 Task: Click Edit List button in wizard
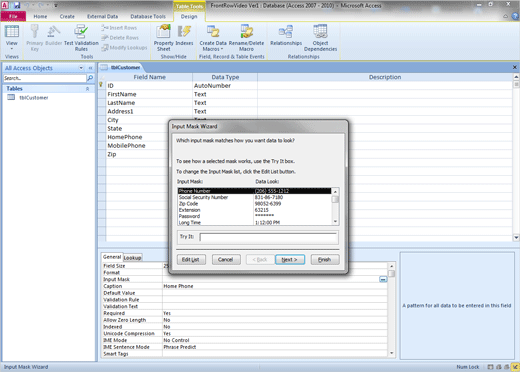click(191, 259)
